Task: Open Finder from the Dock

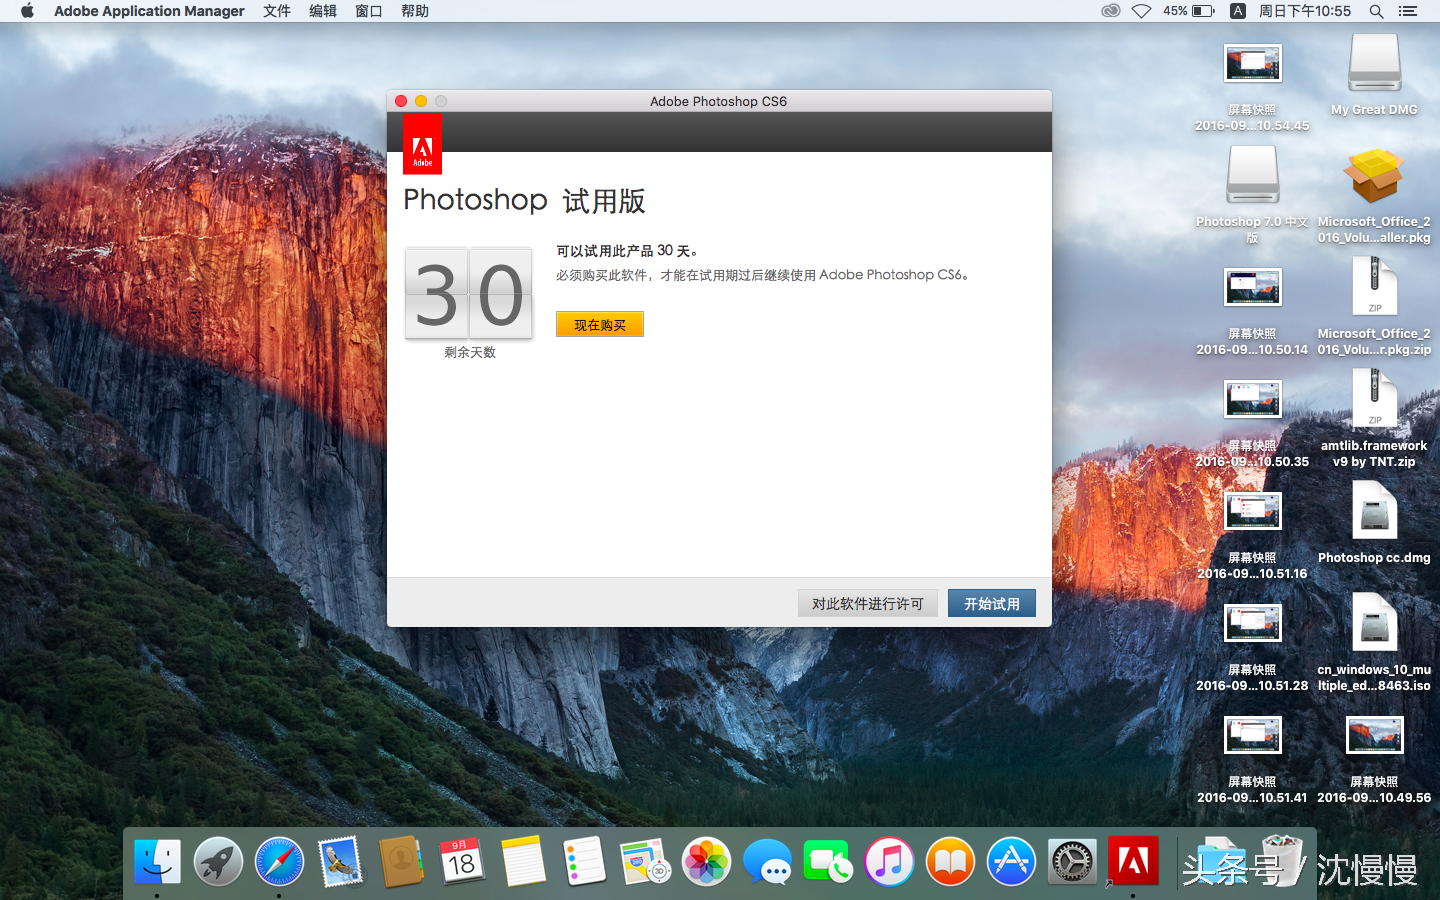Action: pyautogui.click(x=158, y=861)
